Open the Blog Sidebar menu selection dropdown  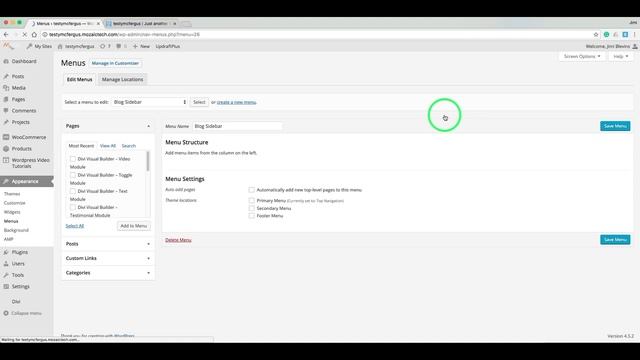[x=149, y=102]
